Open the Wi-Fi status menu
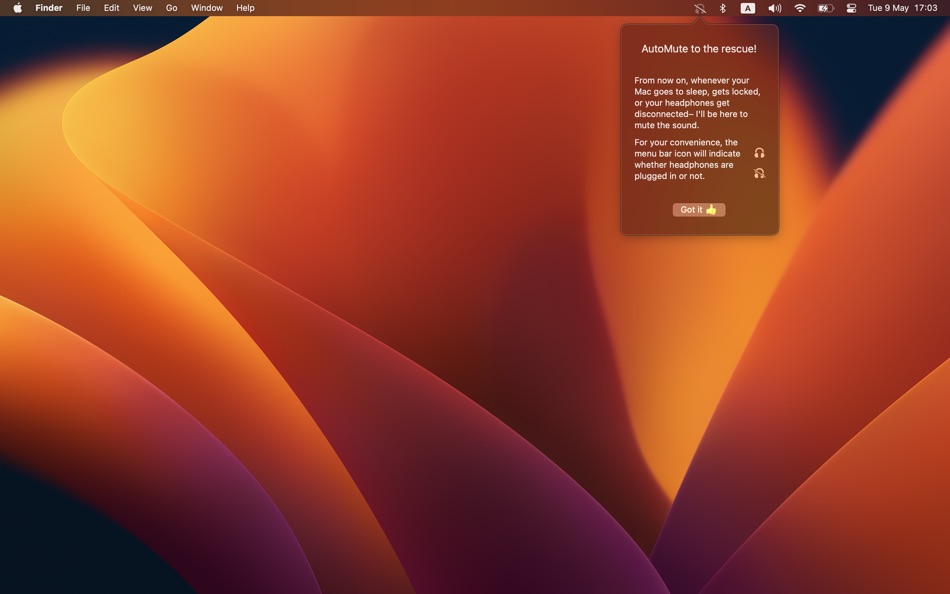The width and height of the screenshot is (950, 594). [x=800, y=8]
